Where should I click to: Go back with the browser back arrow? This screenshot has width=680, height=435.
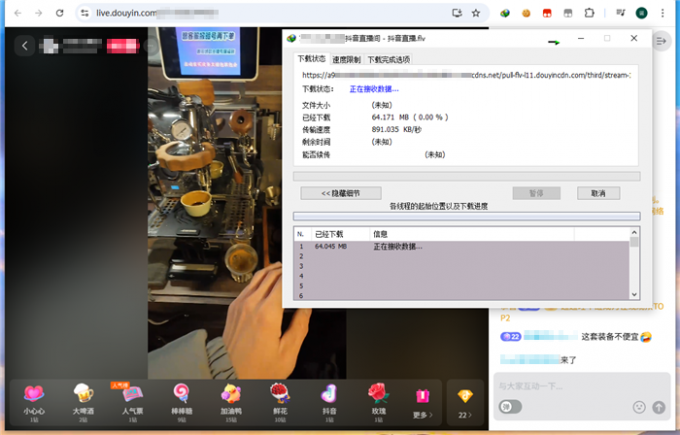pyautogui.click(x=18, y=13)
